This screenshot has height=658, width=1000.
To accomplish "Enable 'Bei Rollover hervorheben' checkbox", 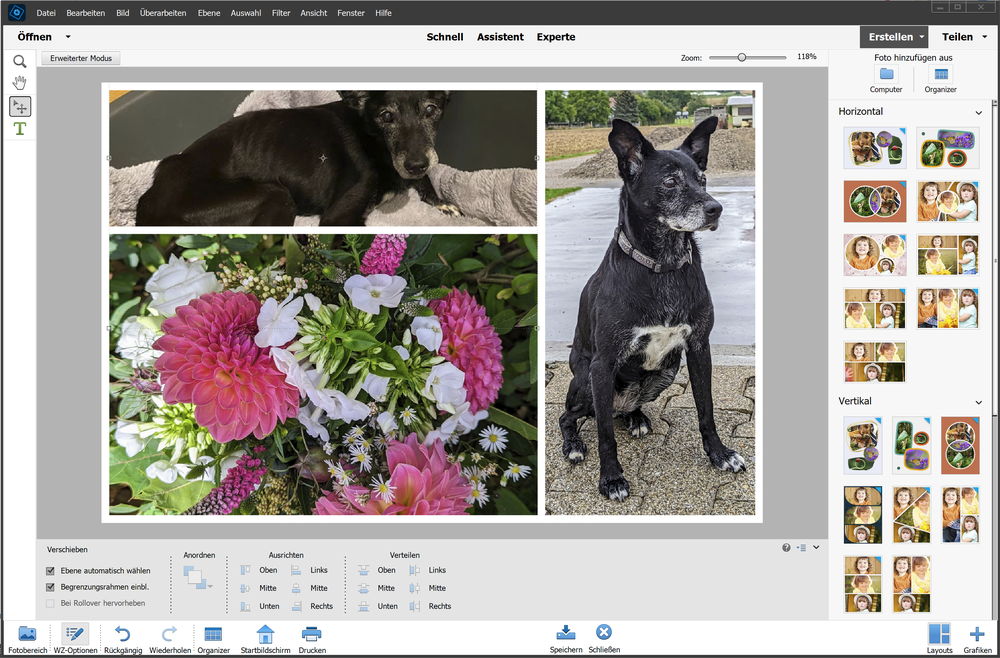I will pyautogui.click(x=49, y=602).
